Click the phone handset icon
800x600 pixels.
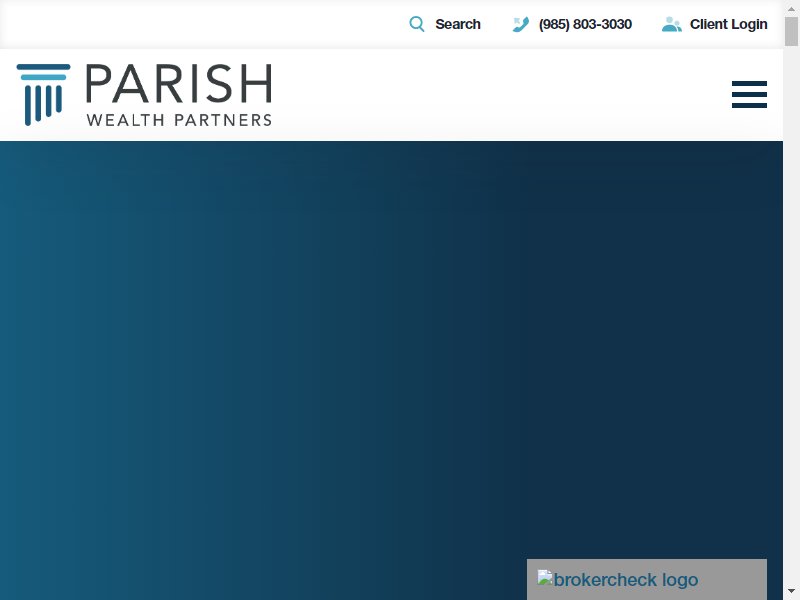[x=520, y=24]
